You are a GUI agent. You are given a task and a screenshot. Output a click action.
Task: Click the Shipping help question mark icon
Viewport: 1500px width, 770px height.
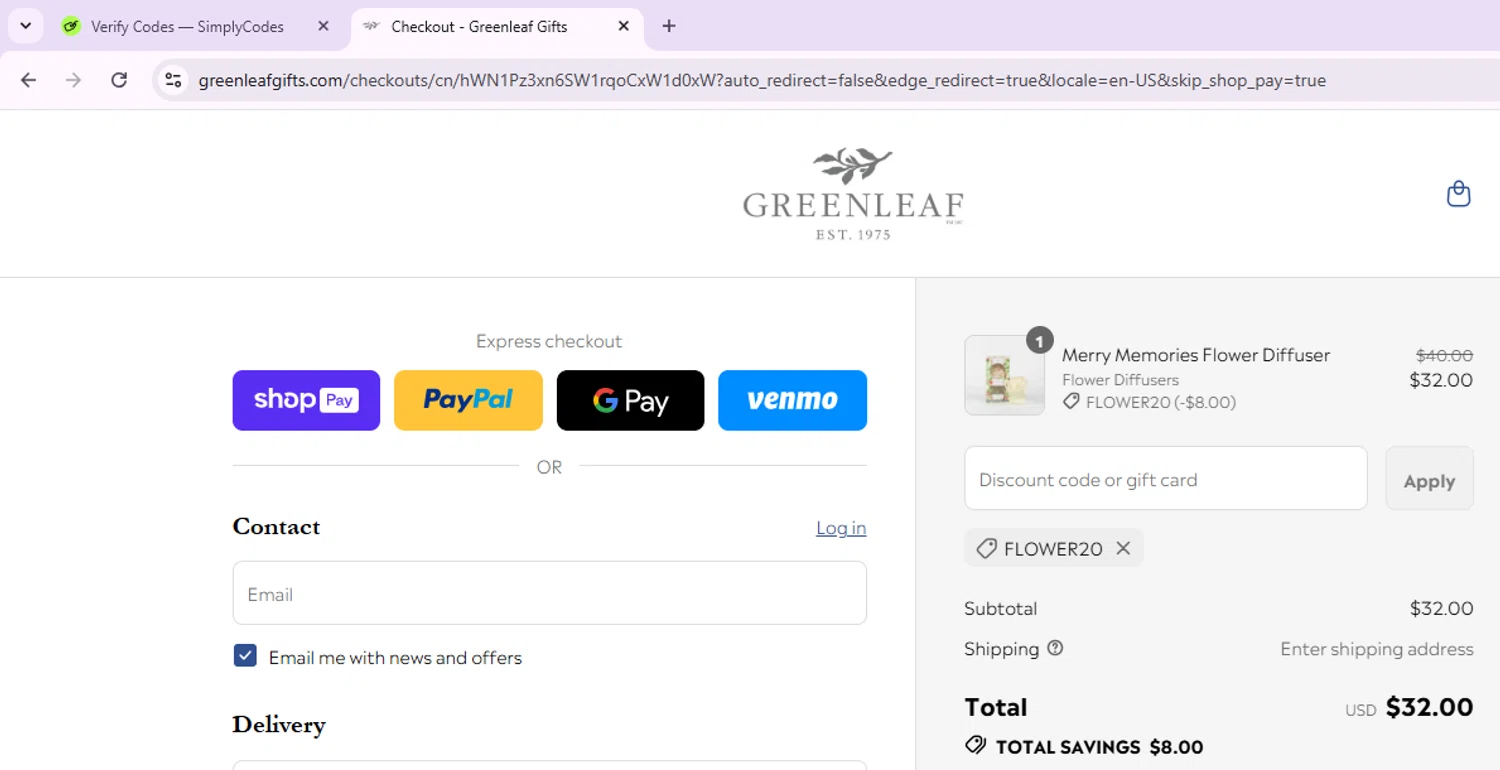point(1055,648)
